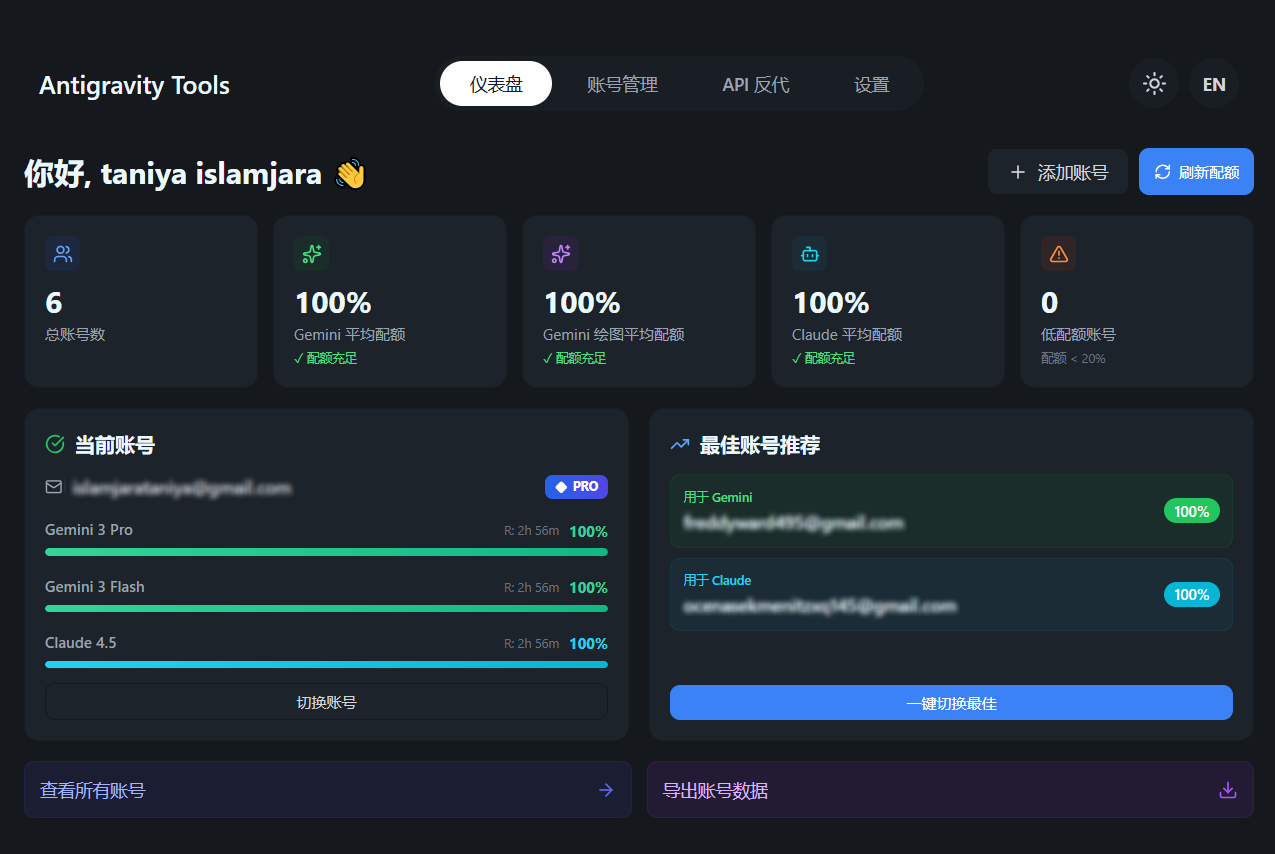
Task: Click the total accounts users icon
Action: tap(63, 254)
